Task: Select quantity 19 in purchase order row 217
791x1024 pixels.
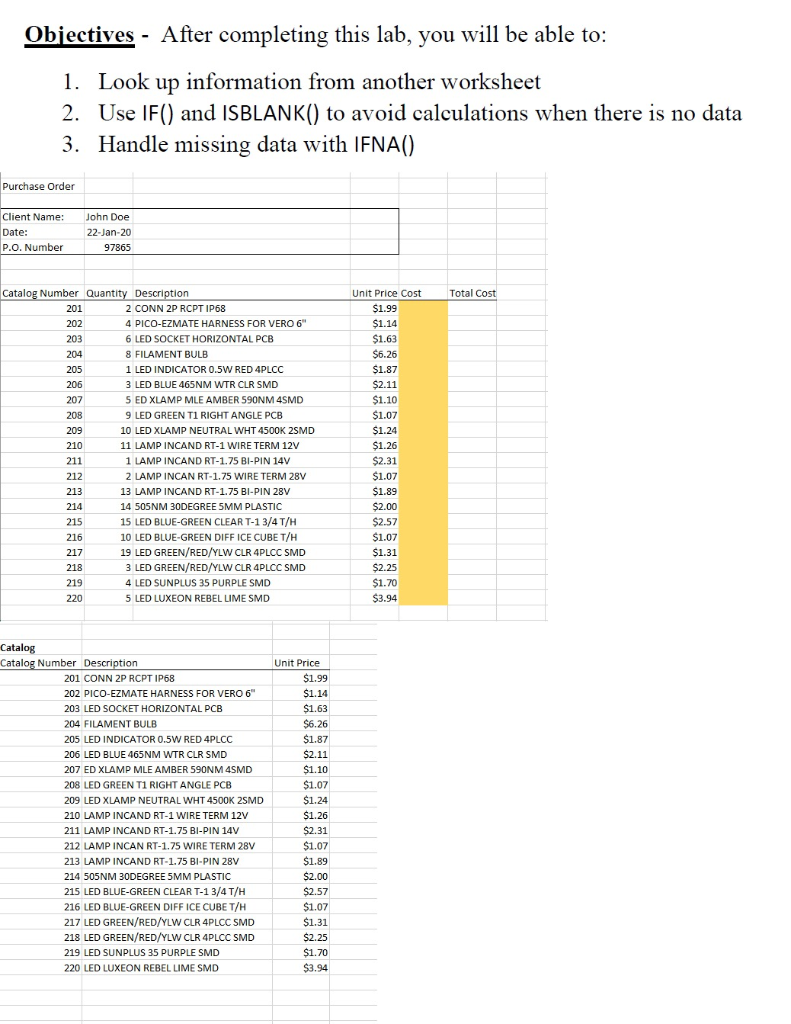Action: (x=126, y=552)
